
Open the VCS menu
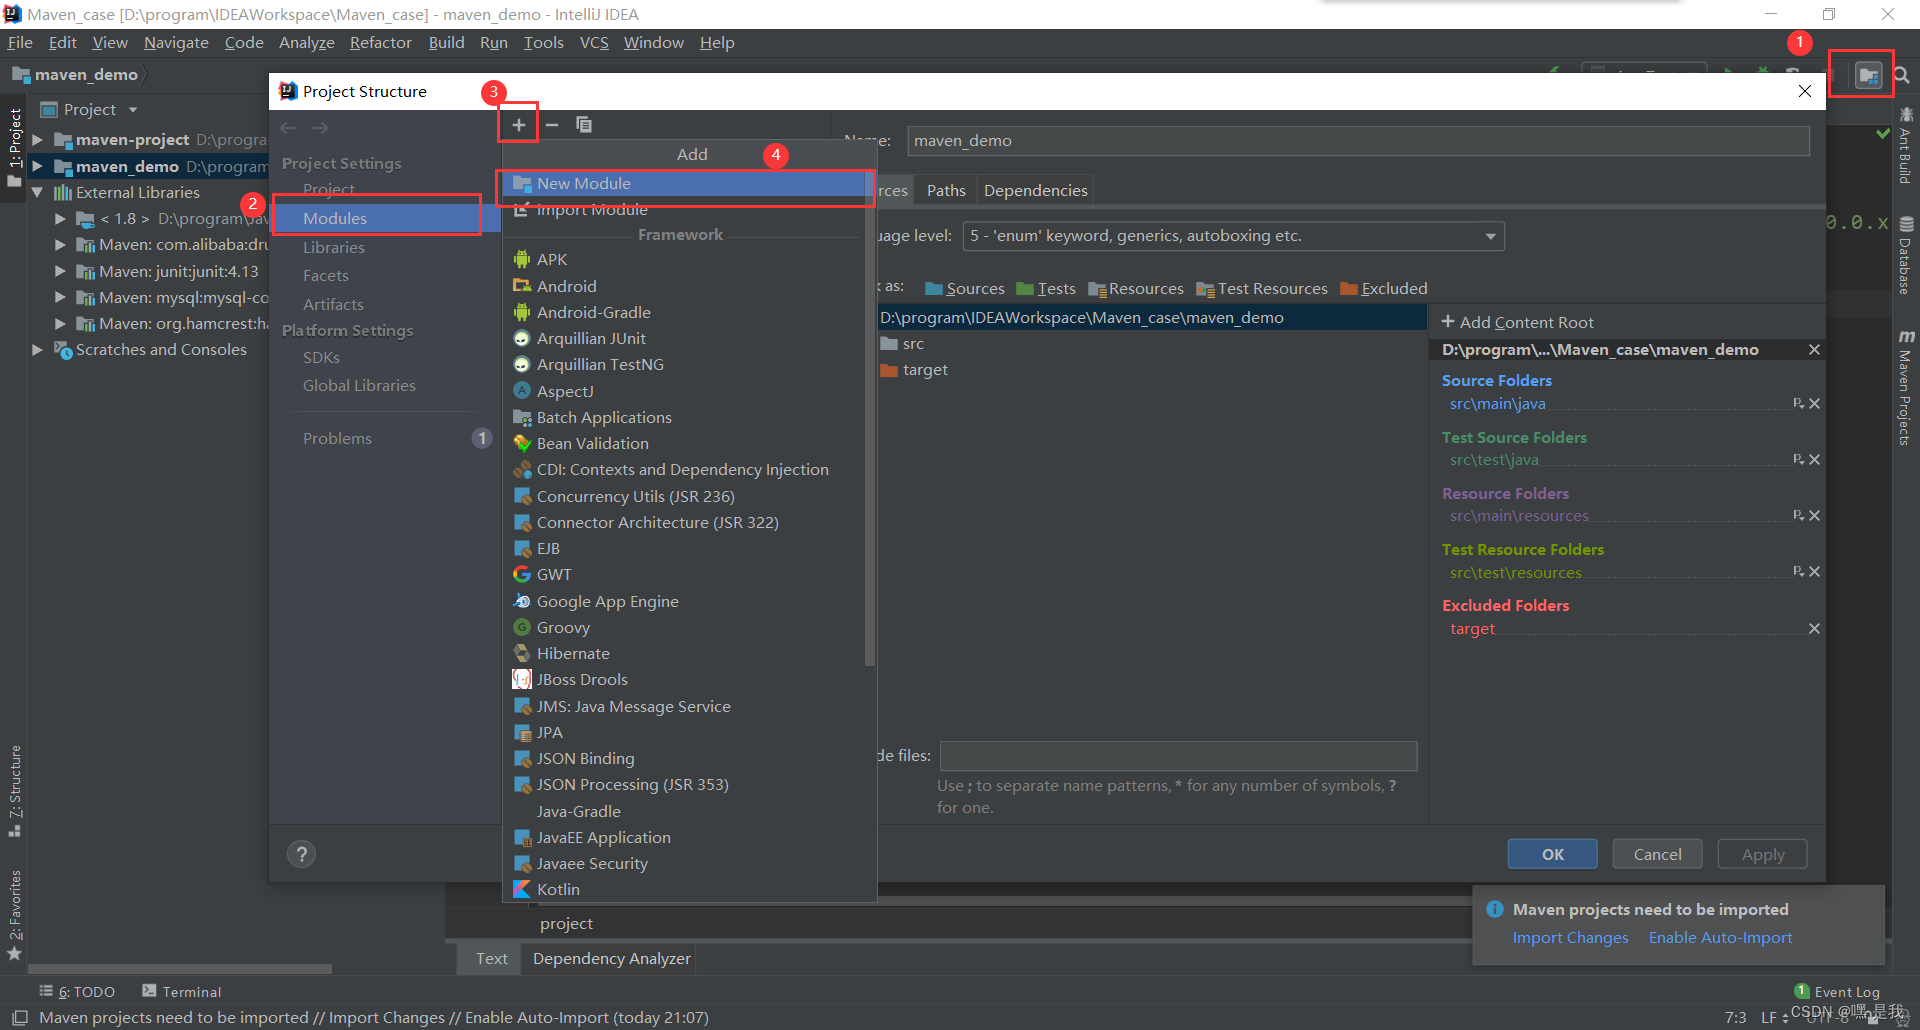pos(594,42)
